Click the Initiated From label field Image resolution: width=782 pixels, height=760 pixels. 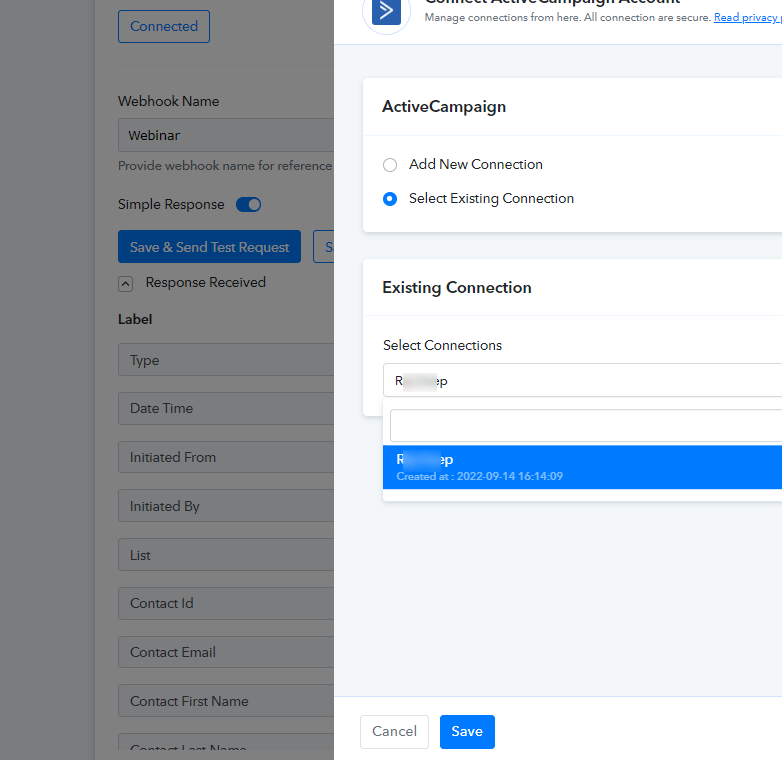tap(226, 457)
